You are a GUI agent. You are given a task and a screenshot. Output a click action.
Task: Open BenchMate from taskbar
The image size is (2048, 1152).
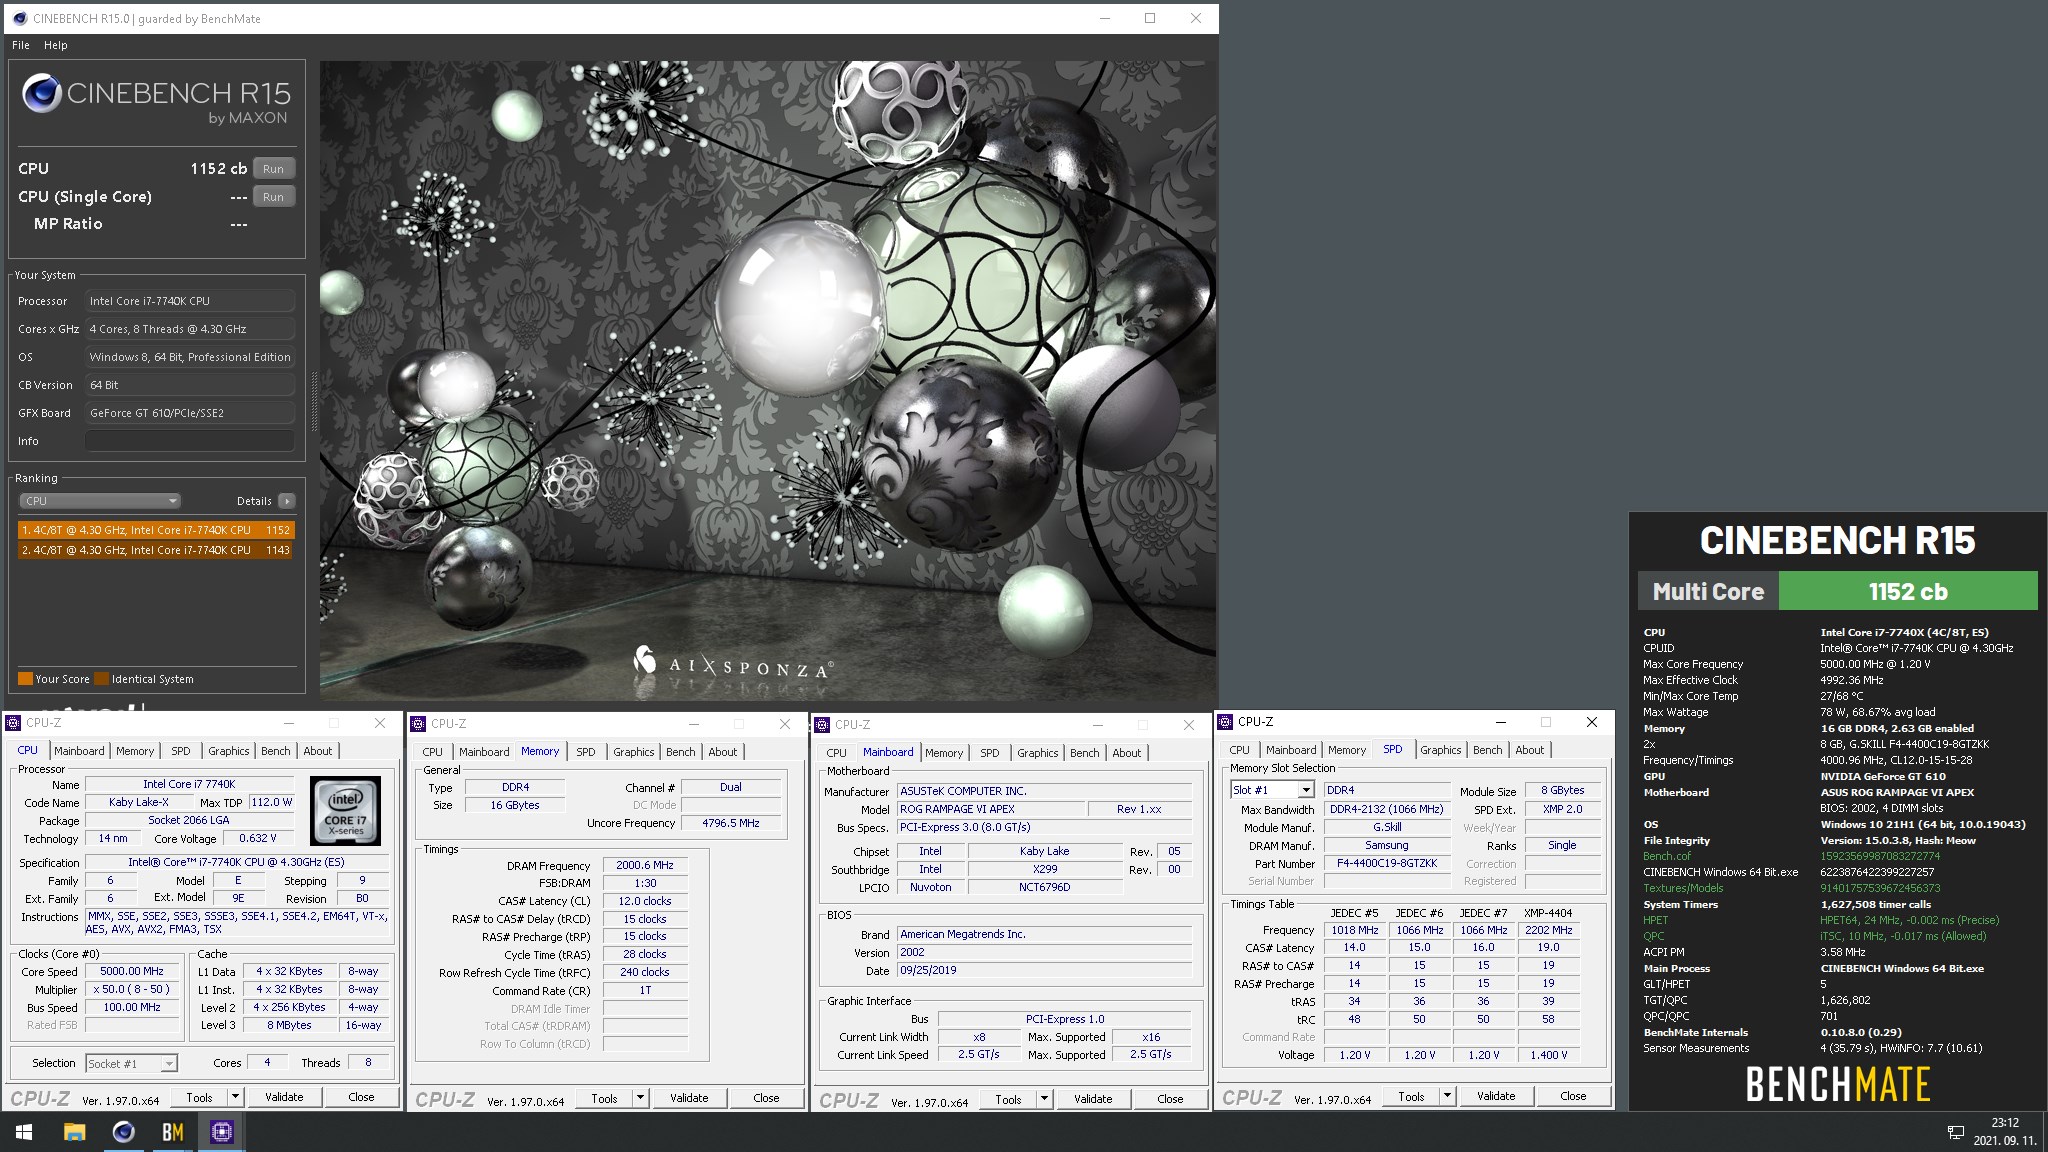coord(172,1132)
